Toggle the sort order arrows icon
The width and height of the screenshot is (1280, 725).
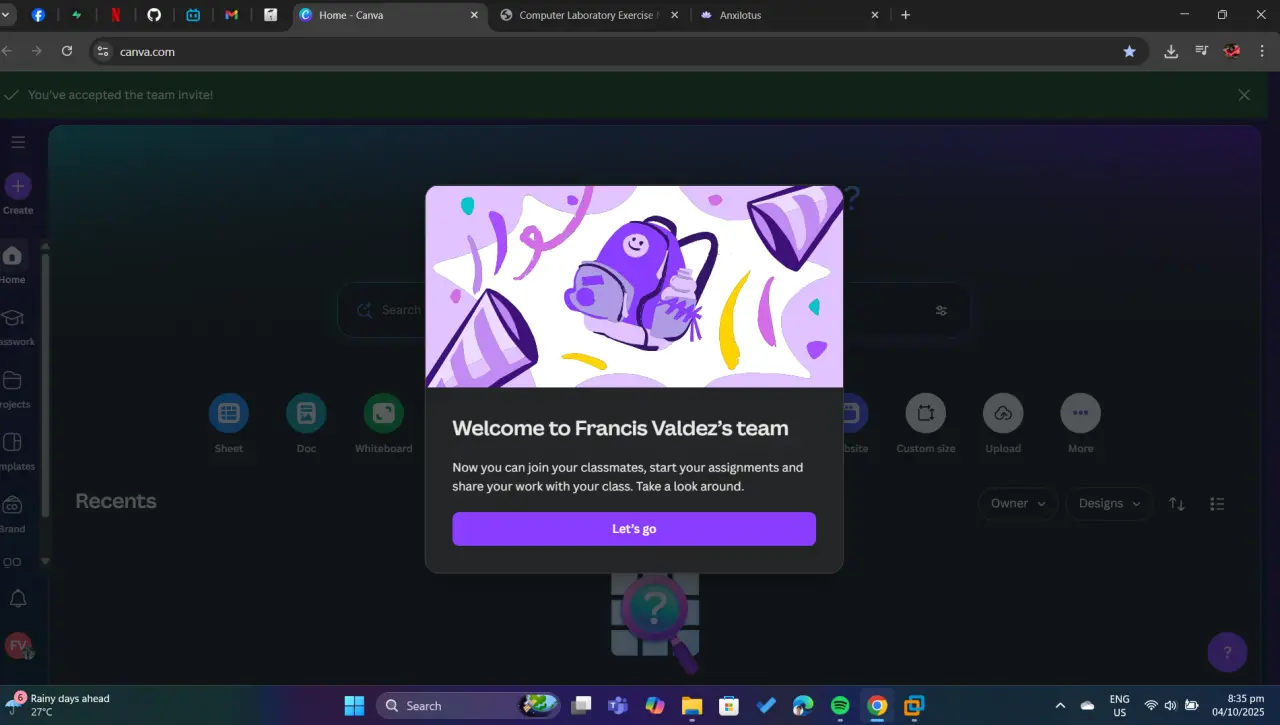coord(1177,504)
